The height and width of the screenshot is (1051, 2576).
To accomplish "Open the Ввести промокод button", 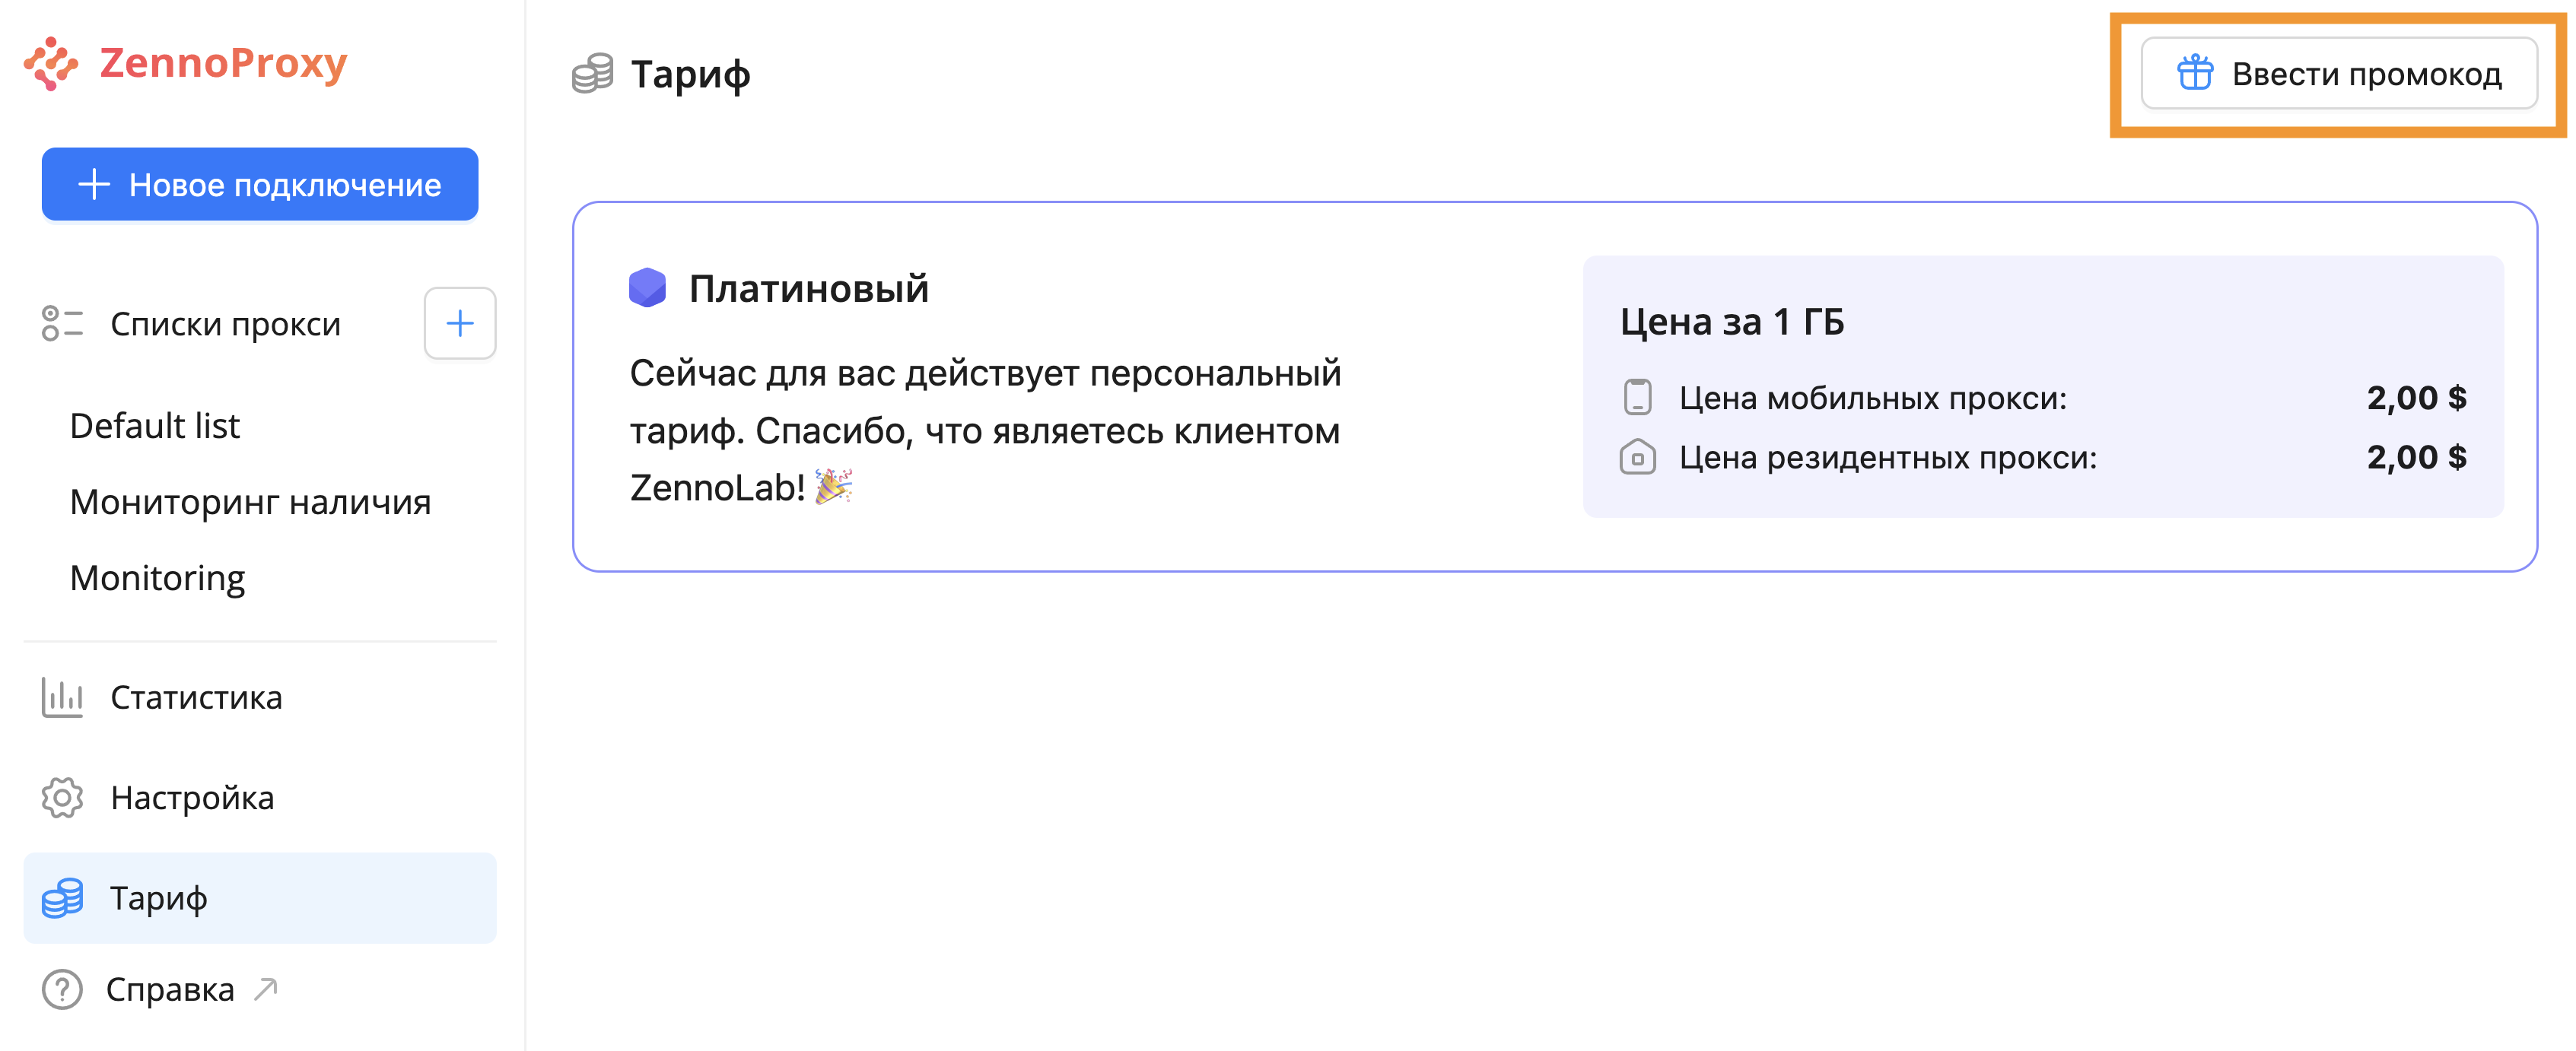I will 2338,73.
